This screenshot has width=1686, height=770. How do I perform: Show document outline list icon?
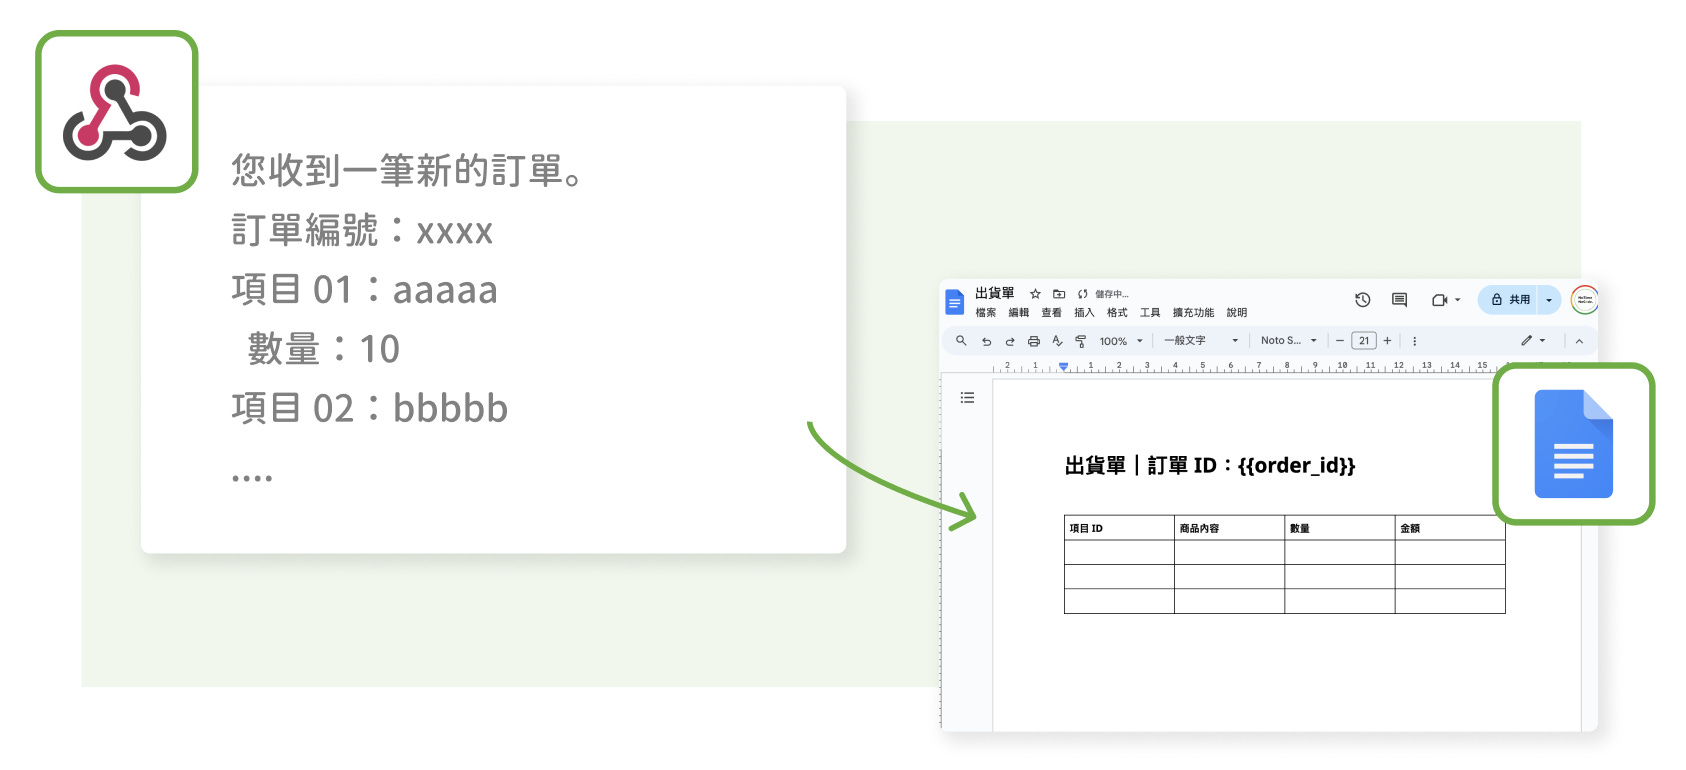click(x=967, y=398)
